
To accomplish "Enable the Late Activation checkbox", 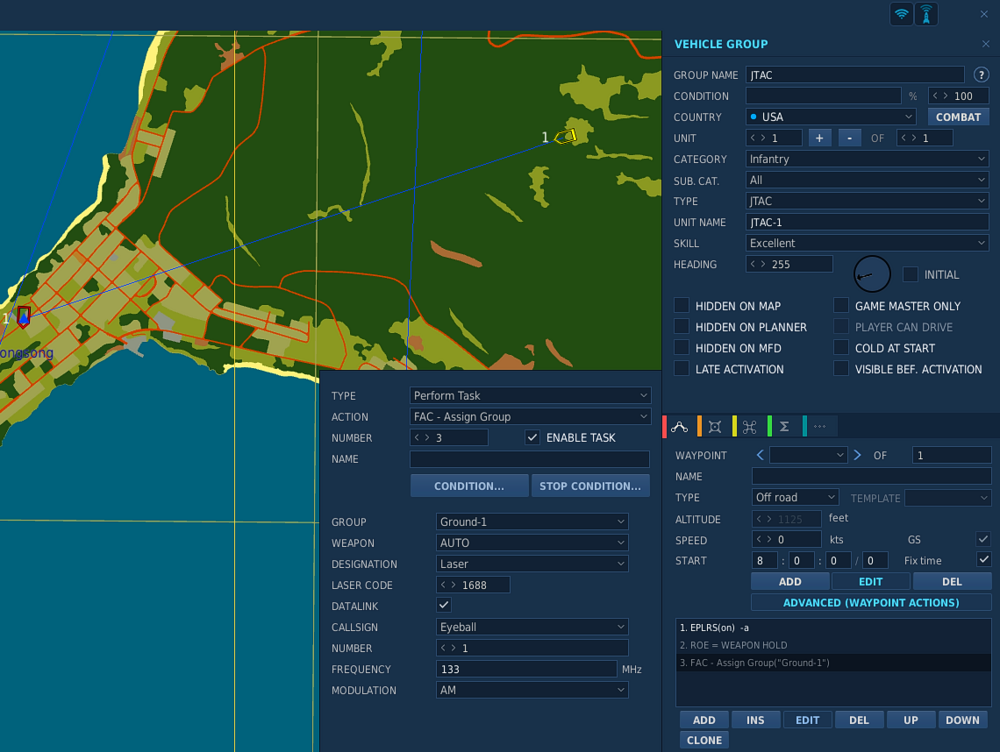I will tap(681, 369).
